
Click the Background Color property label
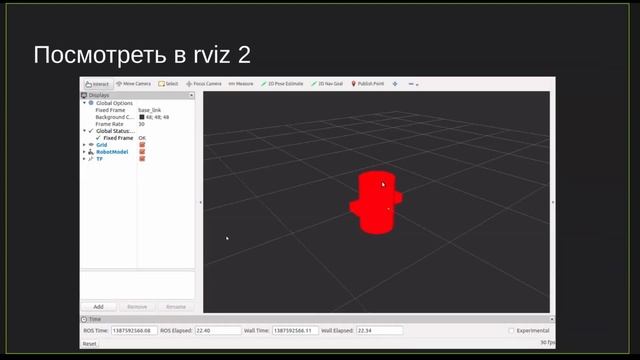pos(114,117)
